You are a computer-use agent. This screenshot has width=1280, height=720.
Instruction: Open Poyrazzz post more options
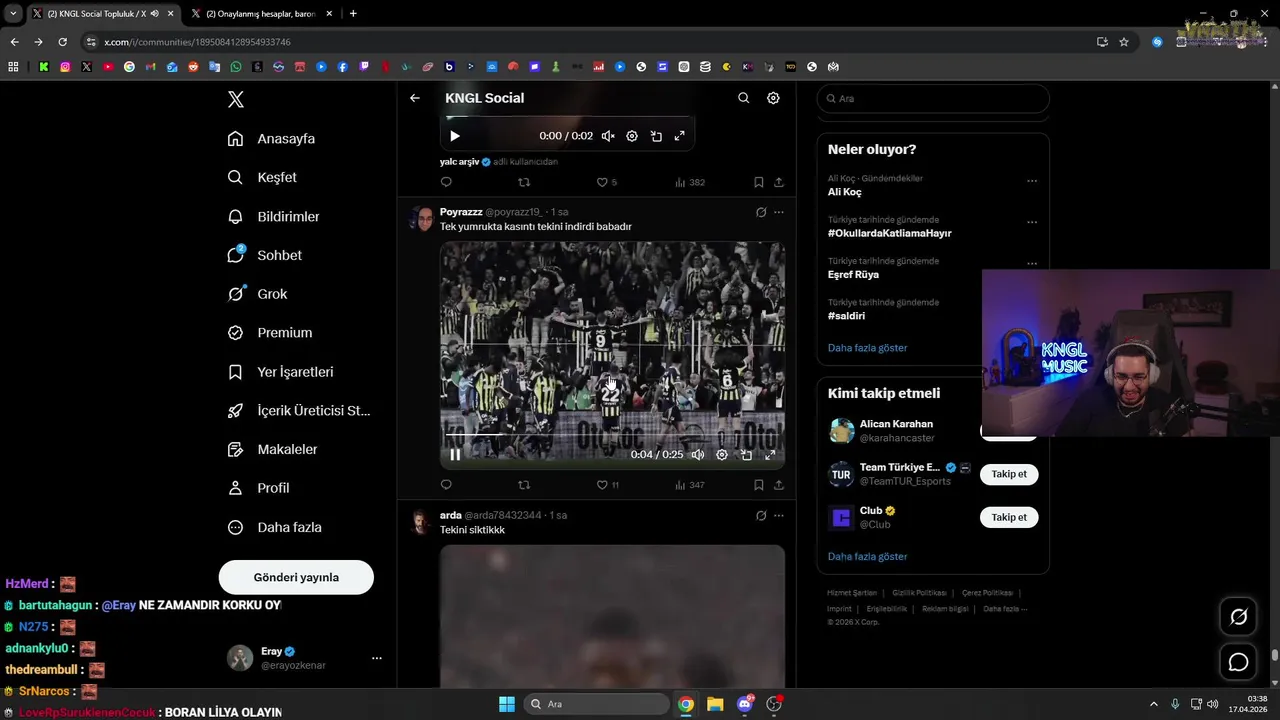pos(779,212)
